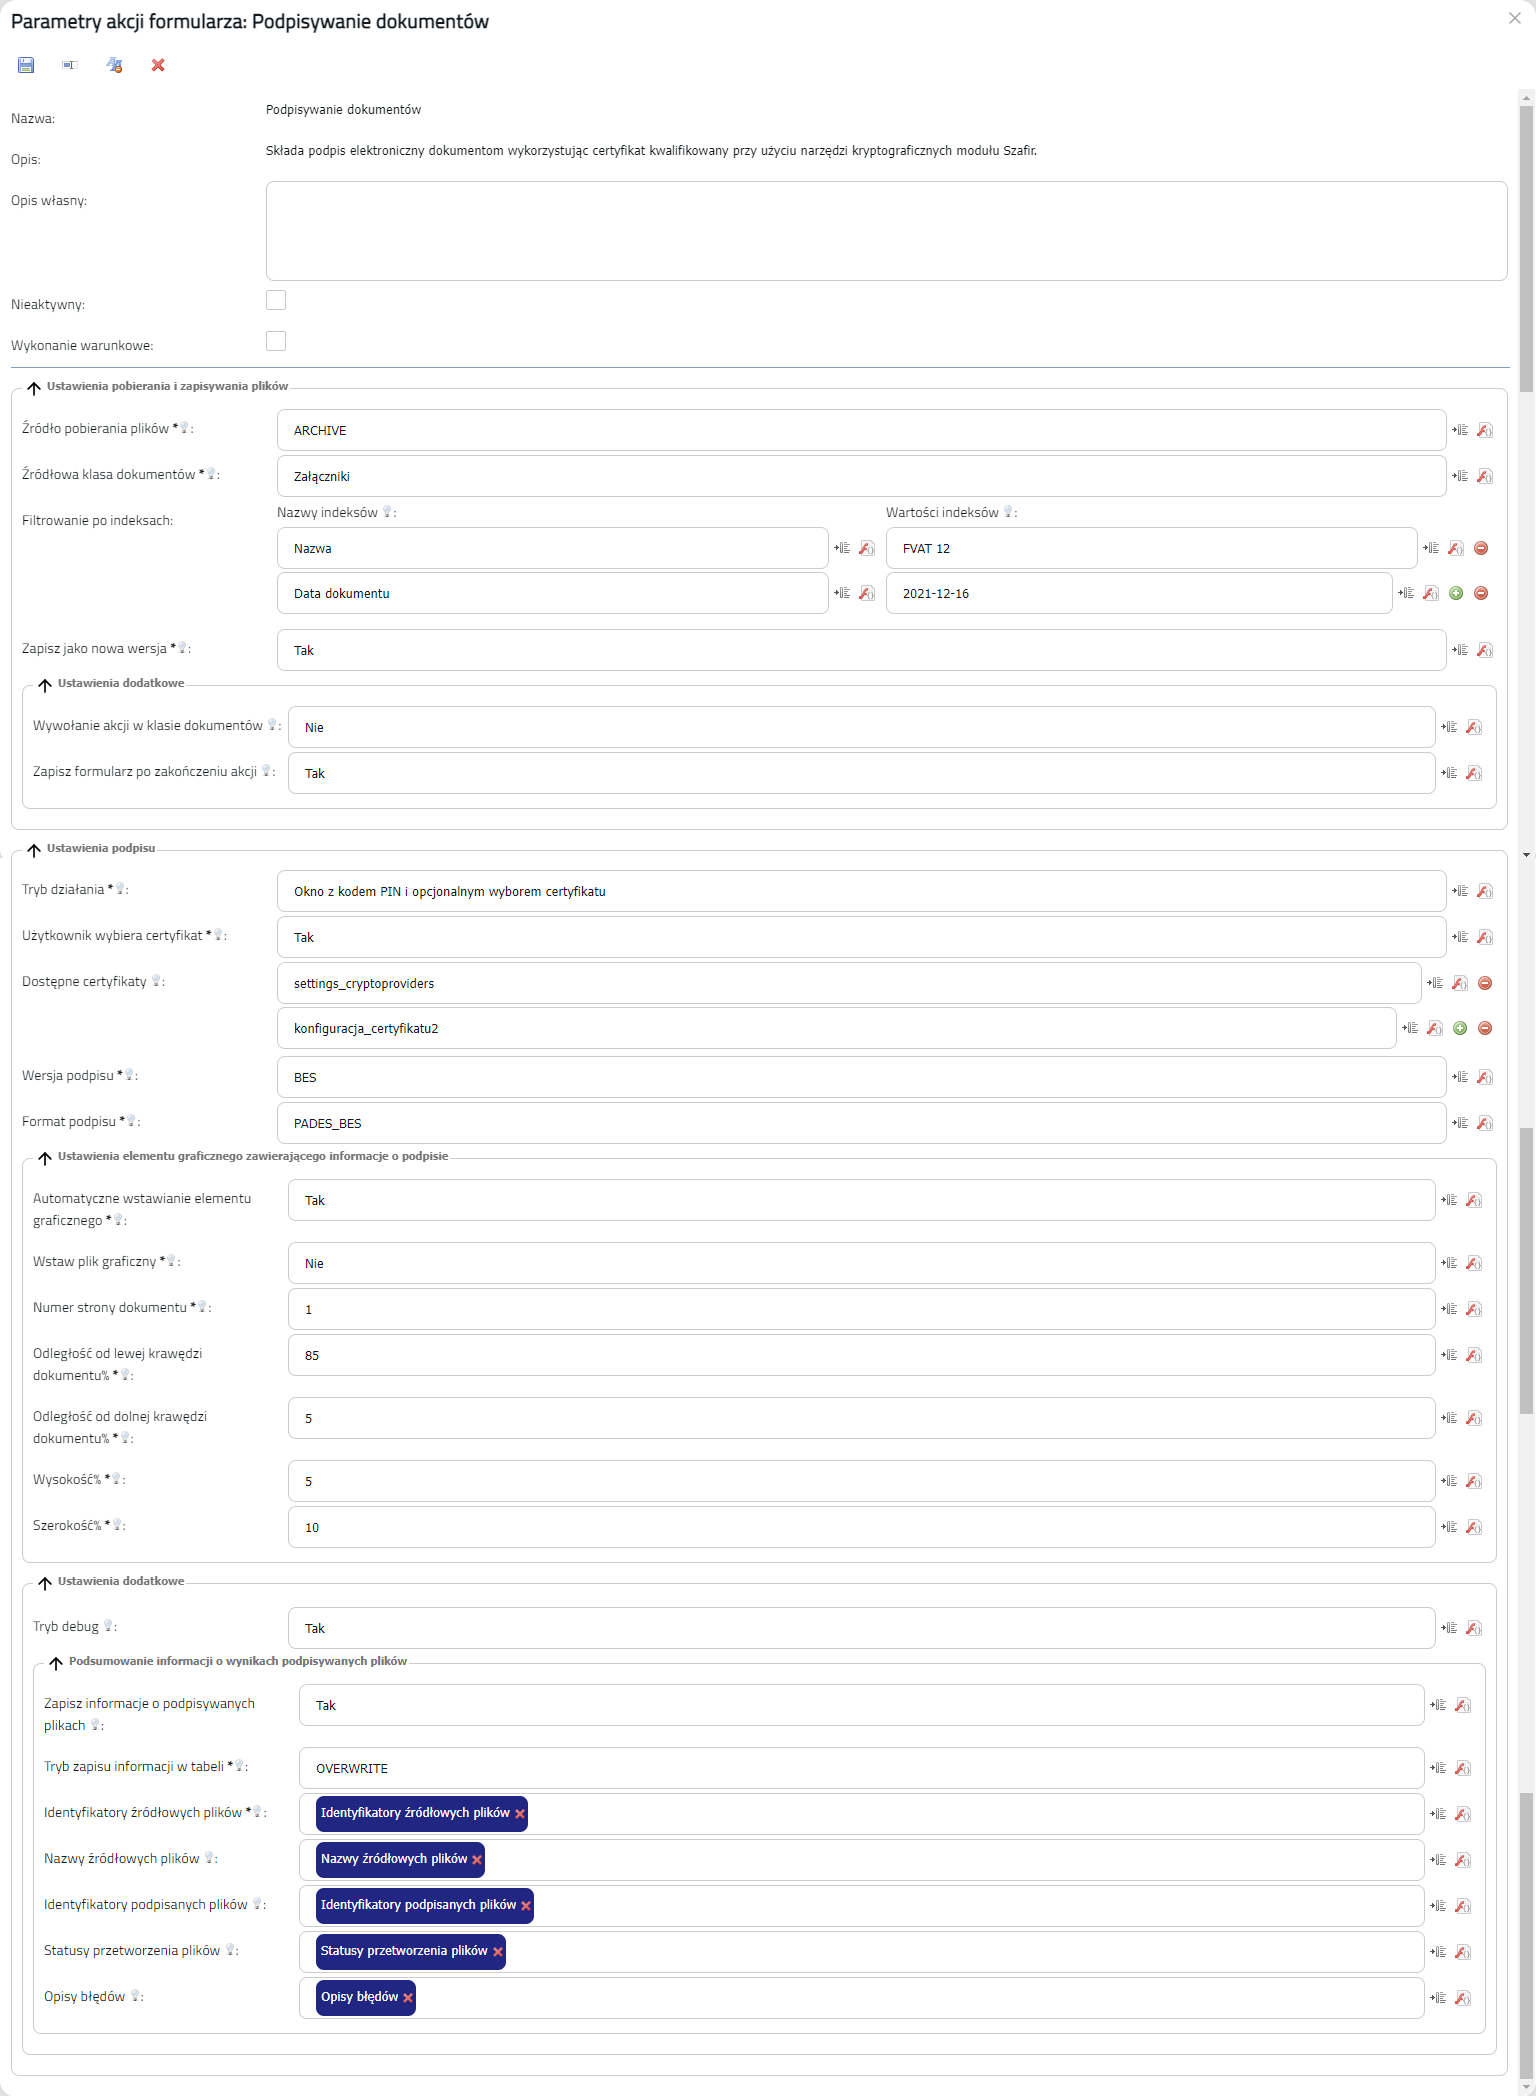The height and width of the screenshot is (2096, 1536).
Task: Remove Nazwy źródłowych plików tag
Action: (477, 1860)
